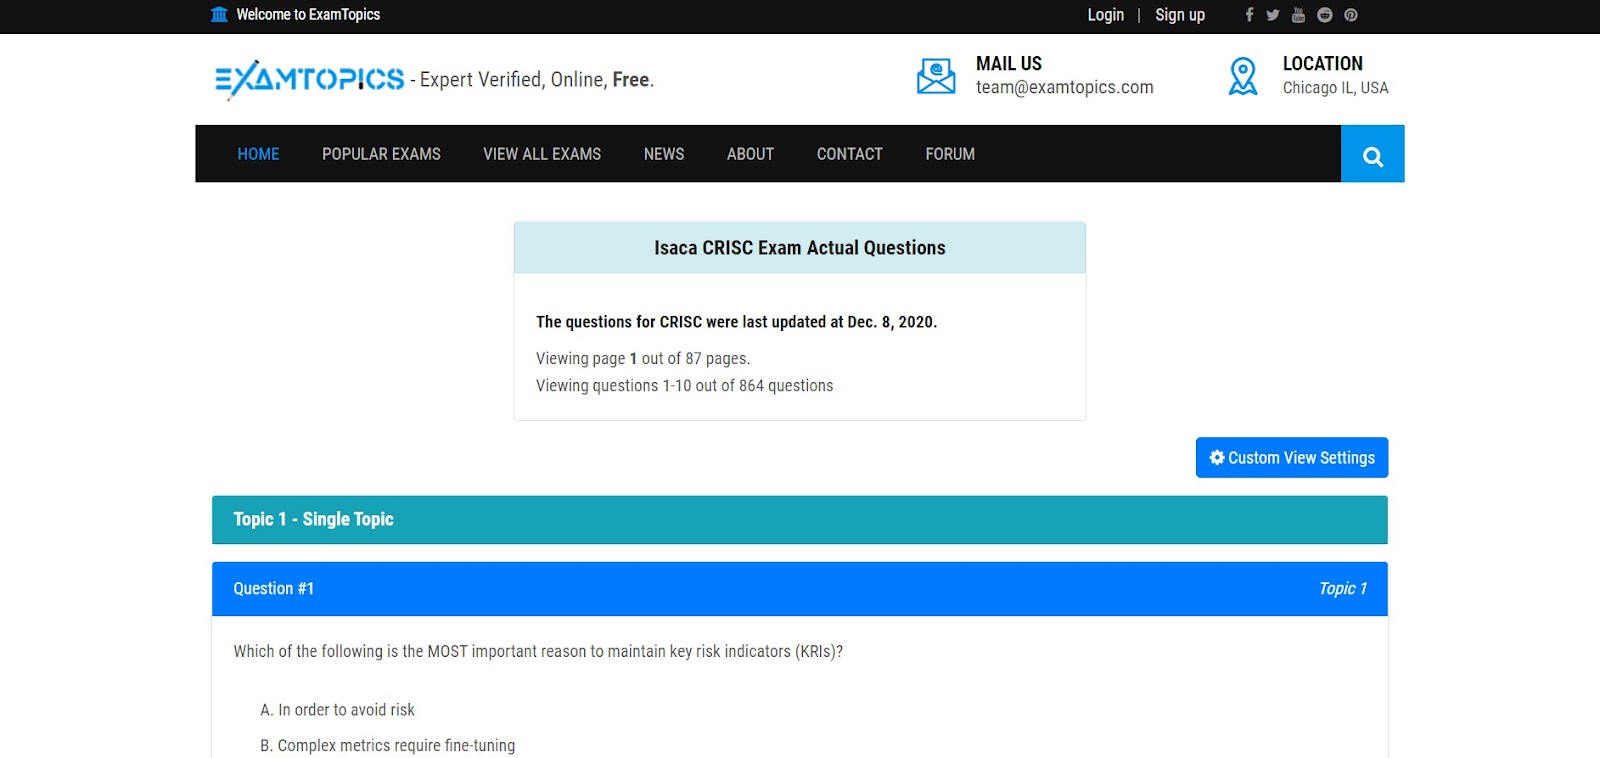Click 'Viewing questions 1-10 out of 864' text
The height and width of the screenshot is (758, 1600).
tap(684, 386)
